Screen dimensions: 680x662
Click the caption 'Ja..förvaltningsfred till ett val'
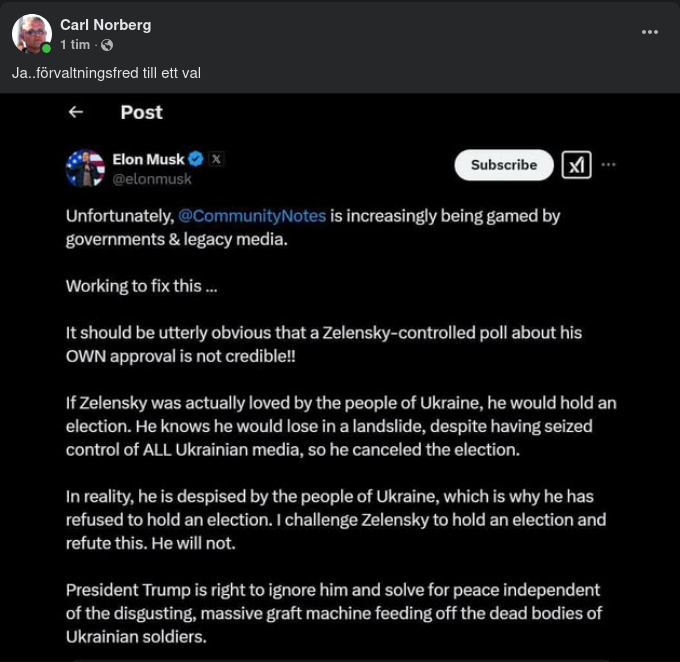(106, 73)
